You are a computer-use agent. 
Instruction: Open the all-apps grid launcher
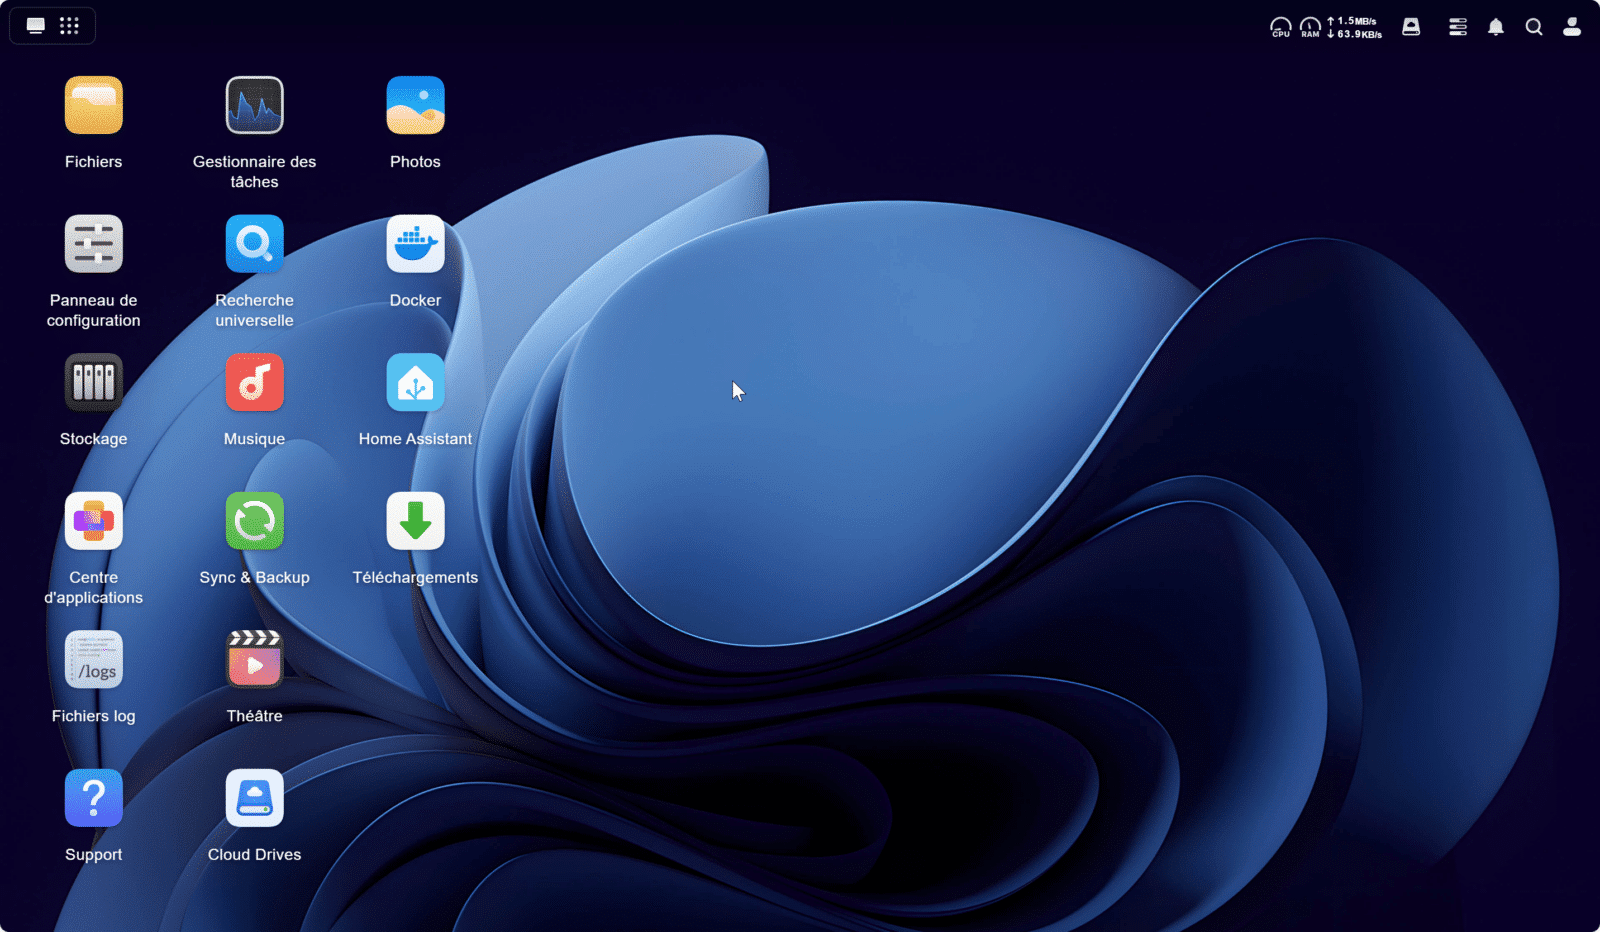(69, 26)
